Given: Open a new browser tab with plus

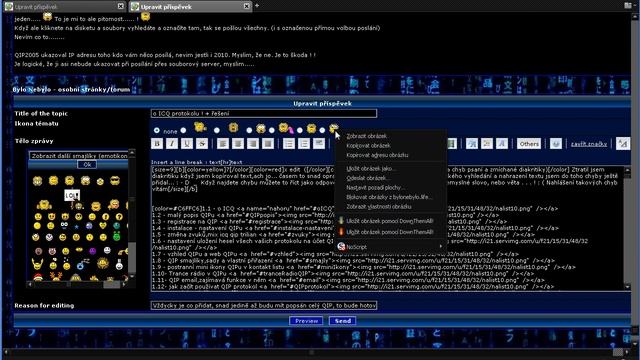Looking at the screenshot, I should (x=257, y=6).
